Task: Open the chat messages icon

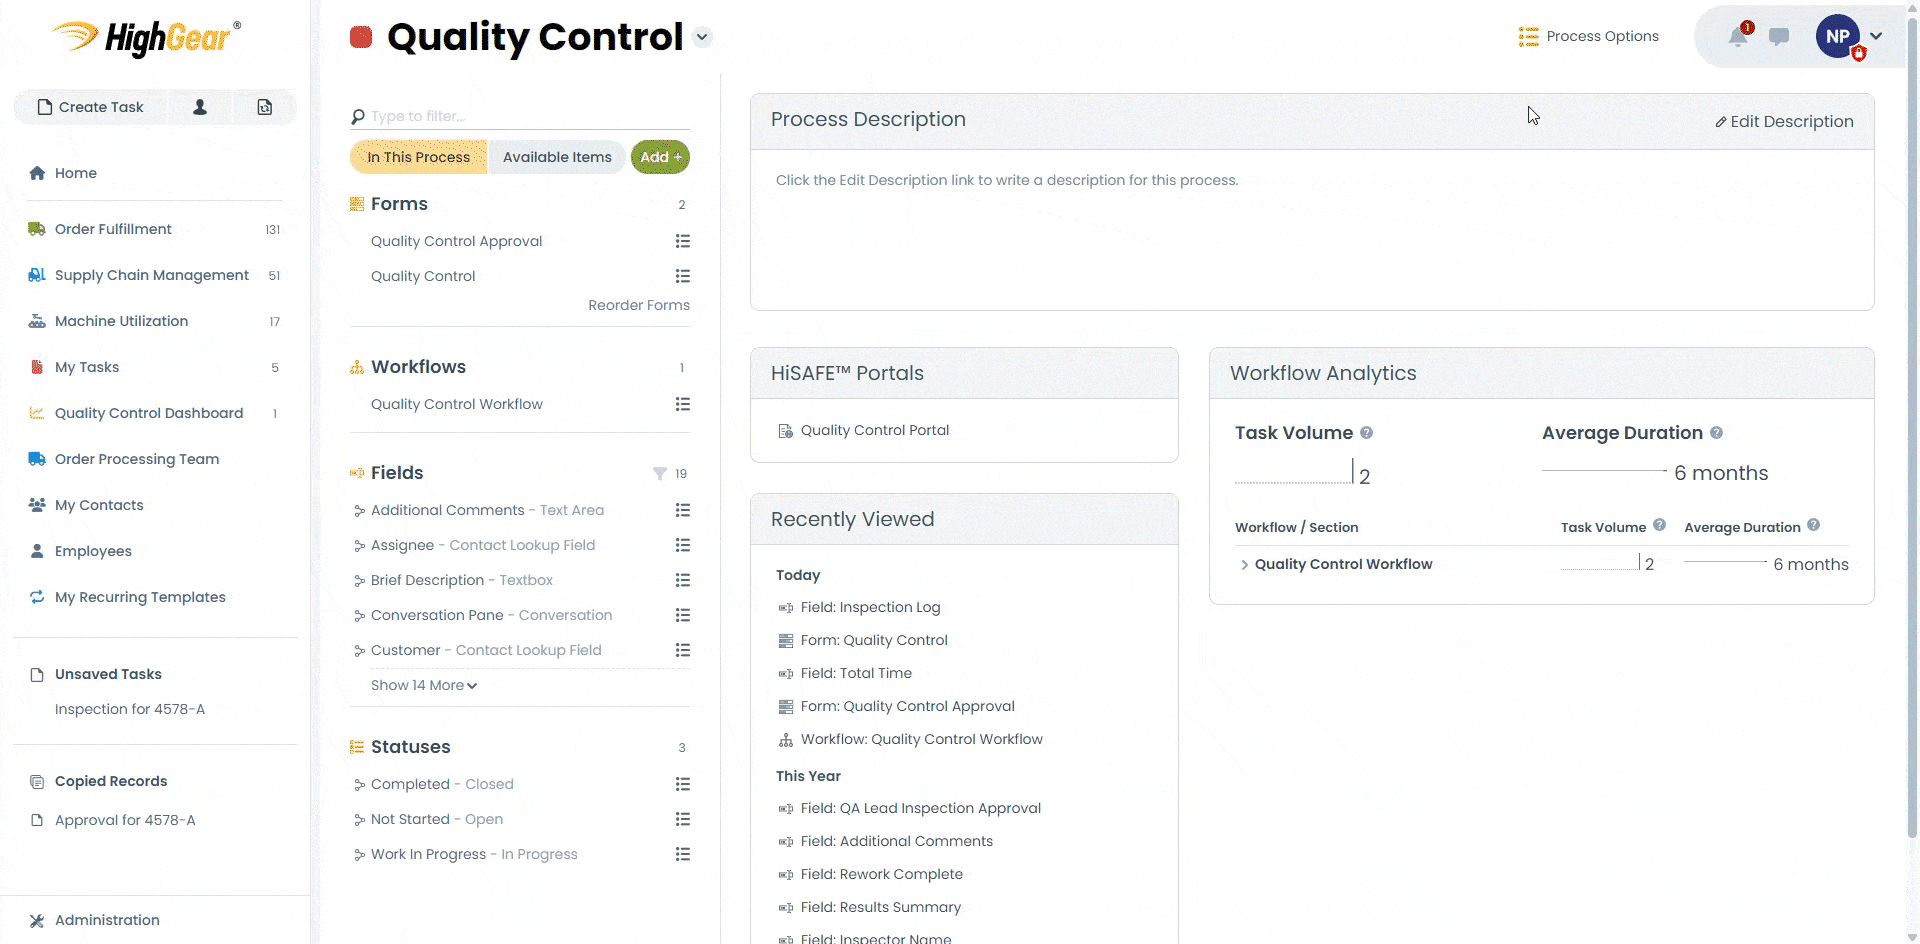Action: tap(1779, 36)
